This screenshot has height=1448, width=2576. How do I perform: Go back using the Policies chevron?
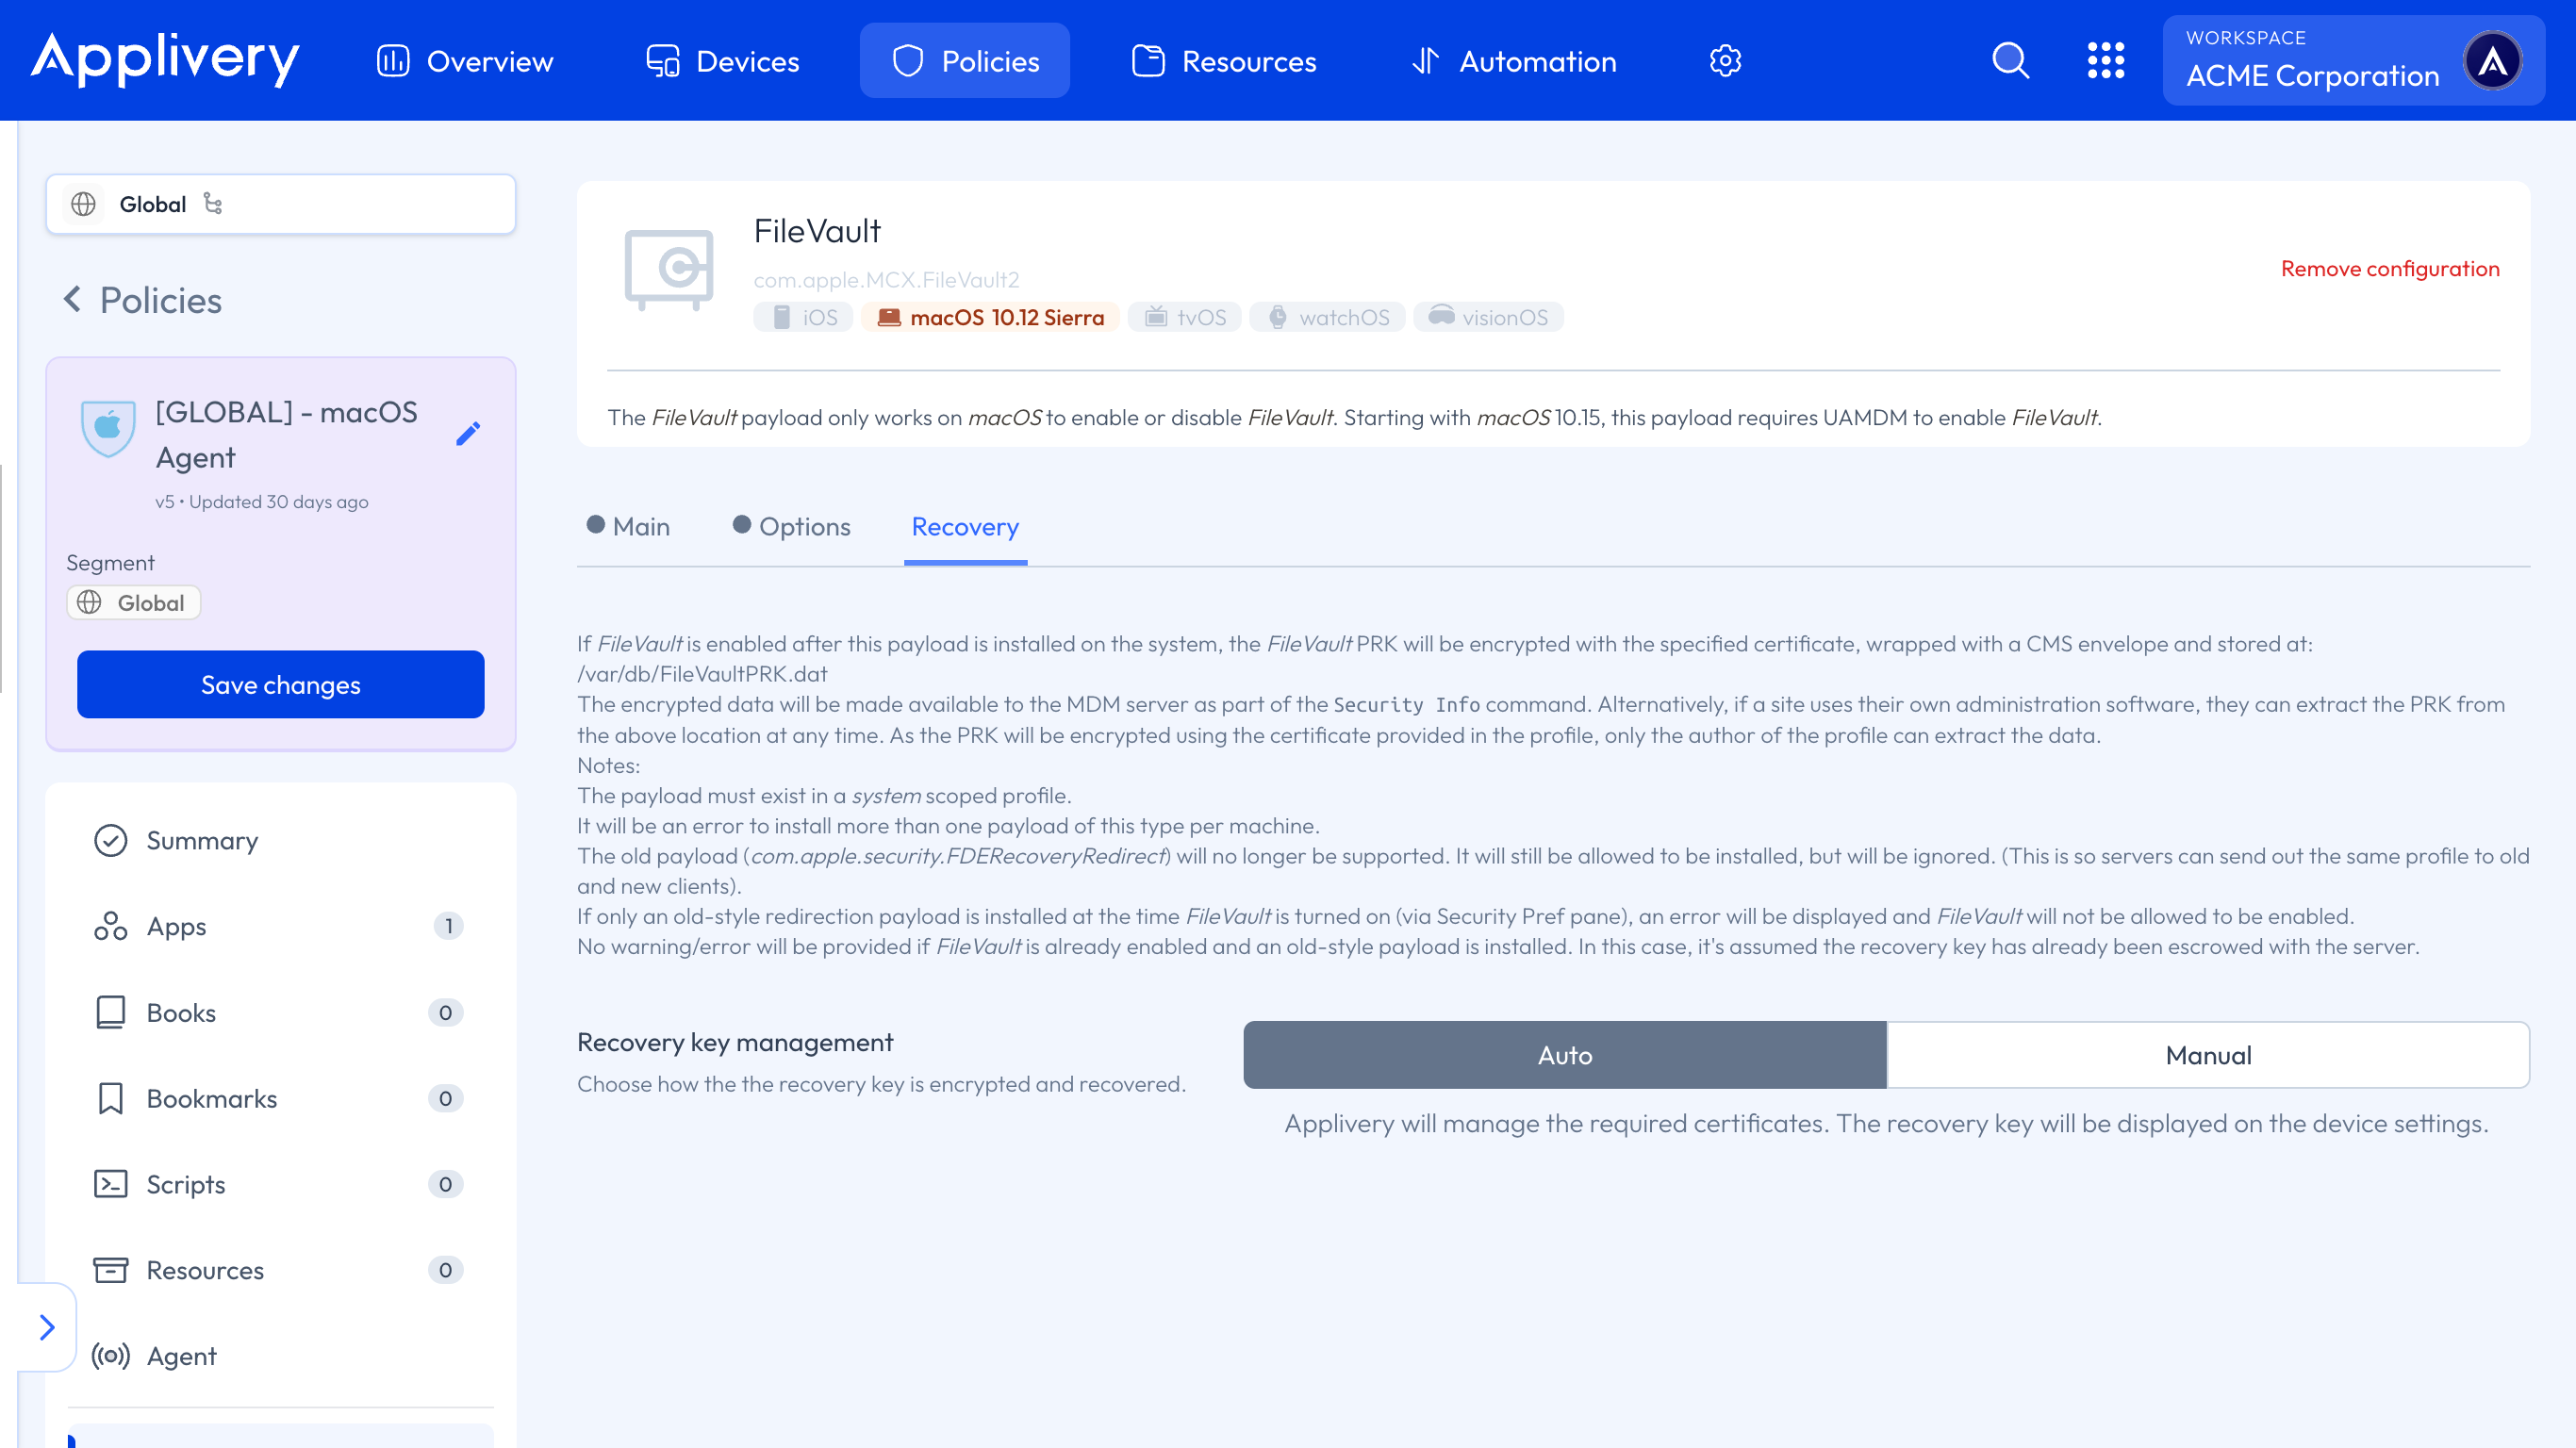click(72, 299)
